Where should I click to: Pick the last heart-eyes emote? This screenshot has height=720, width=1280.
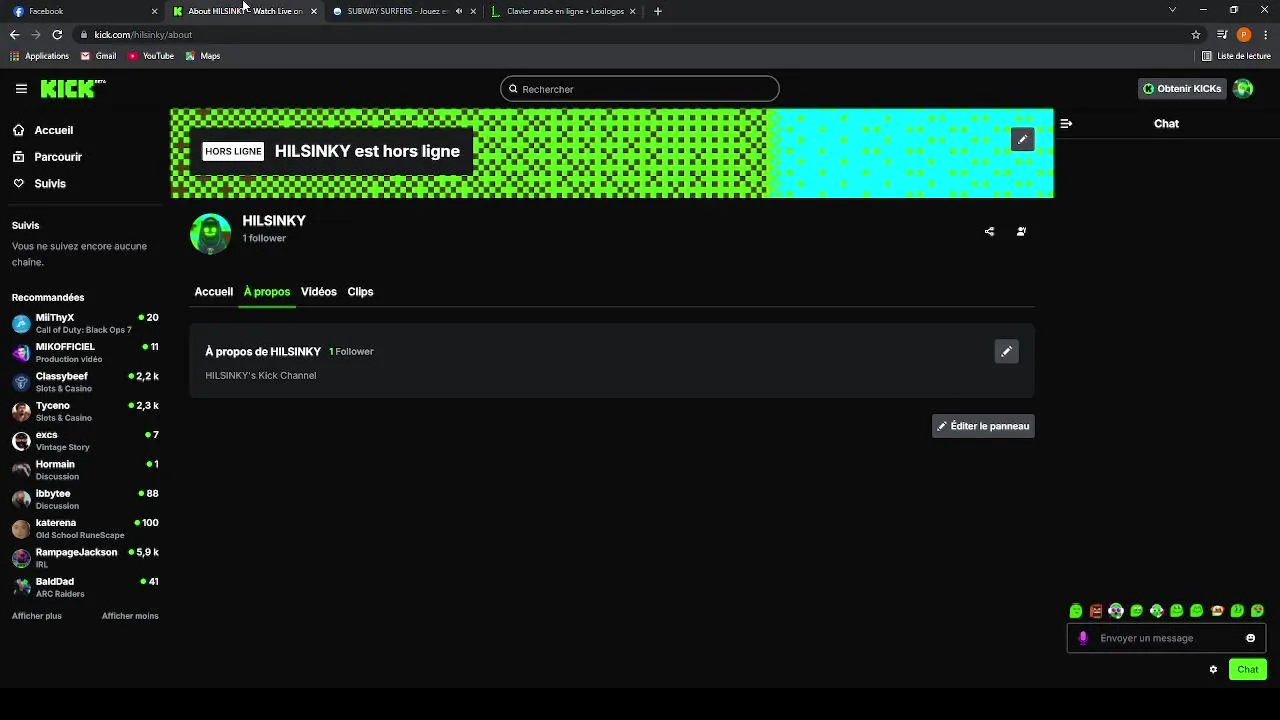1258,611
